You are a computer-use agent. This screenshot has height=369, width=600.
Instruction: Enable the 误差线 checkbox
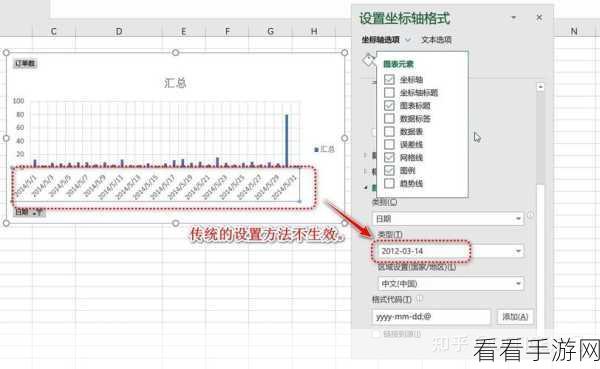(x=389, y=144)
